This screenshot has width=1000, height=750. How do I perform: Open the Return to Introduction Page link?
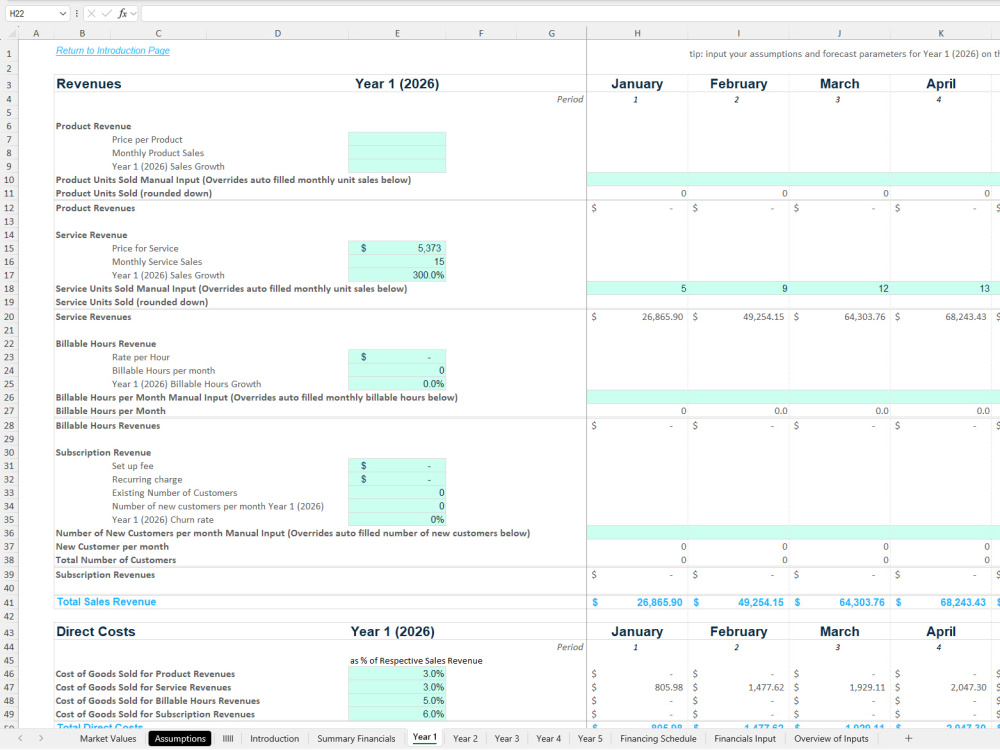[x=113, y=50]
